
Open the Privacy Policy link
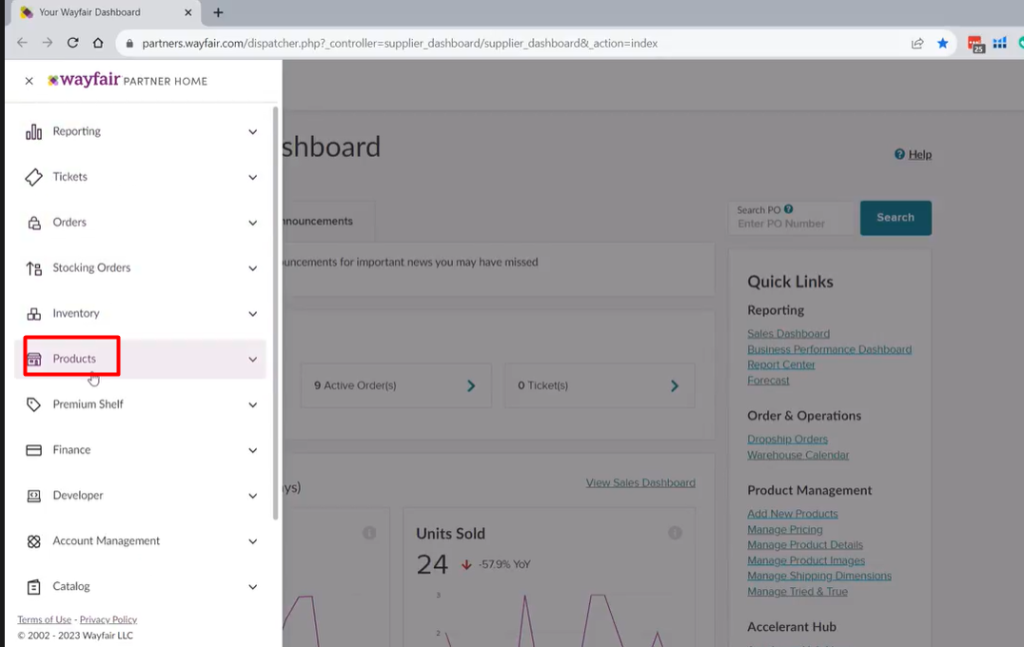click(x=108, y=620)
